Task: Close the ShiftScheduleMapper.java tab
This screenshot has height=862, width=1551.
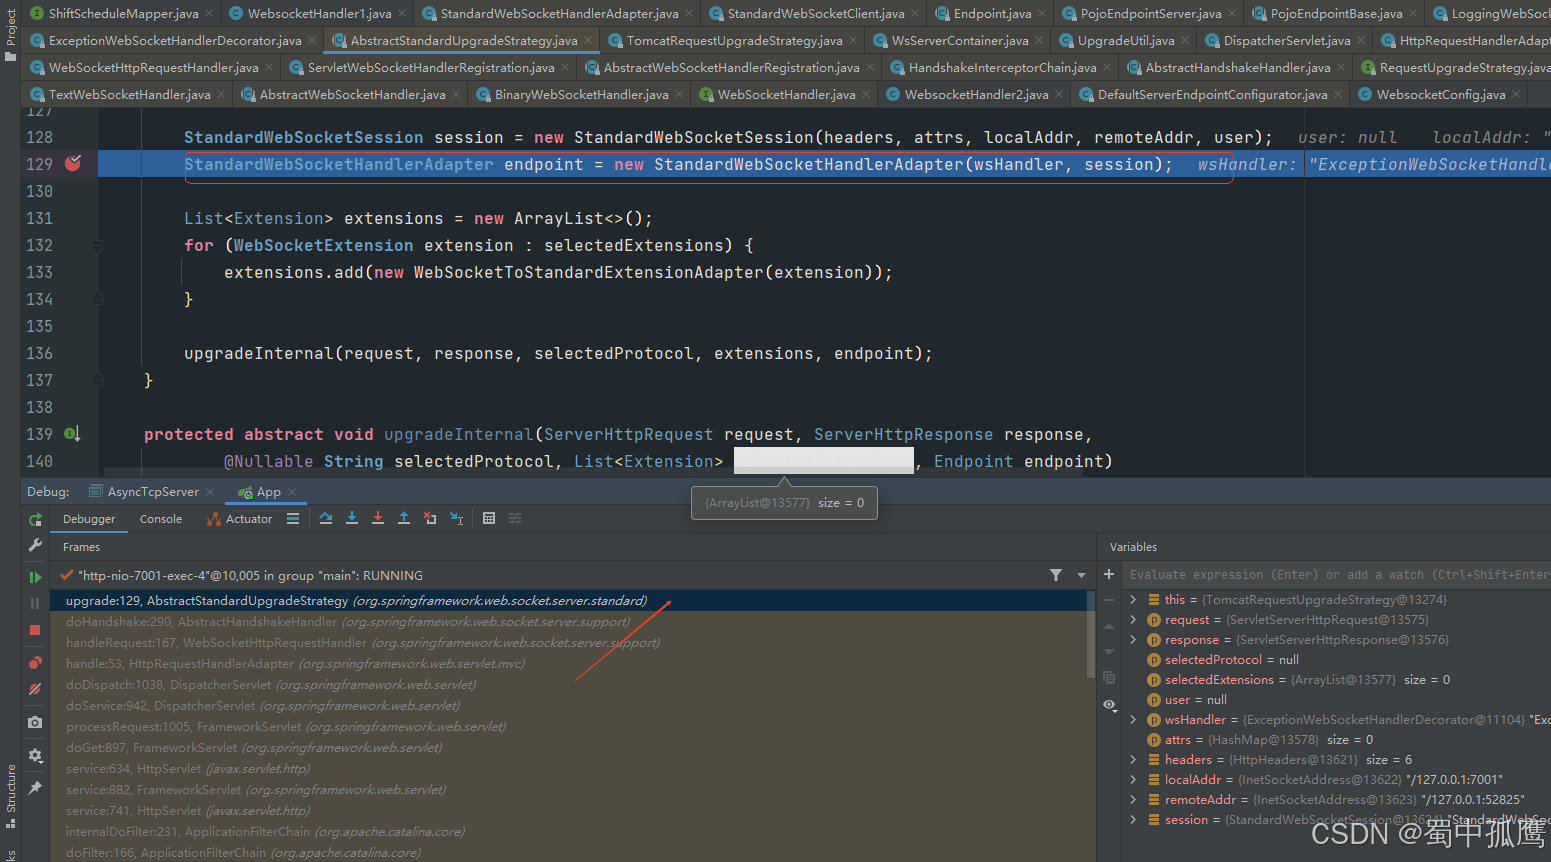Action: pos(209,14)
